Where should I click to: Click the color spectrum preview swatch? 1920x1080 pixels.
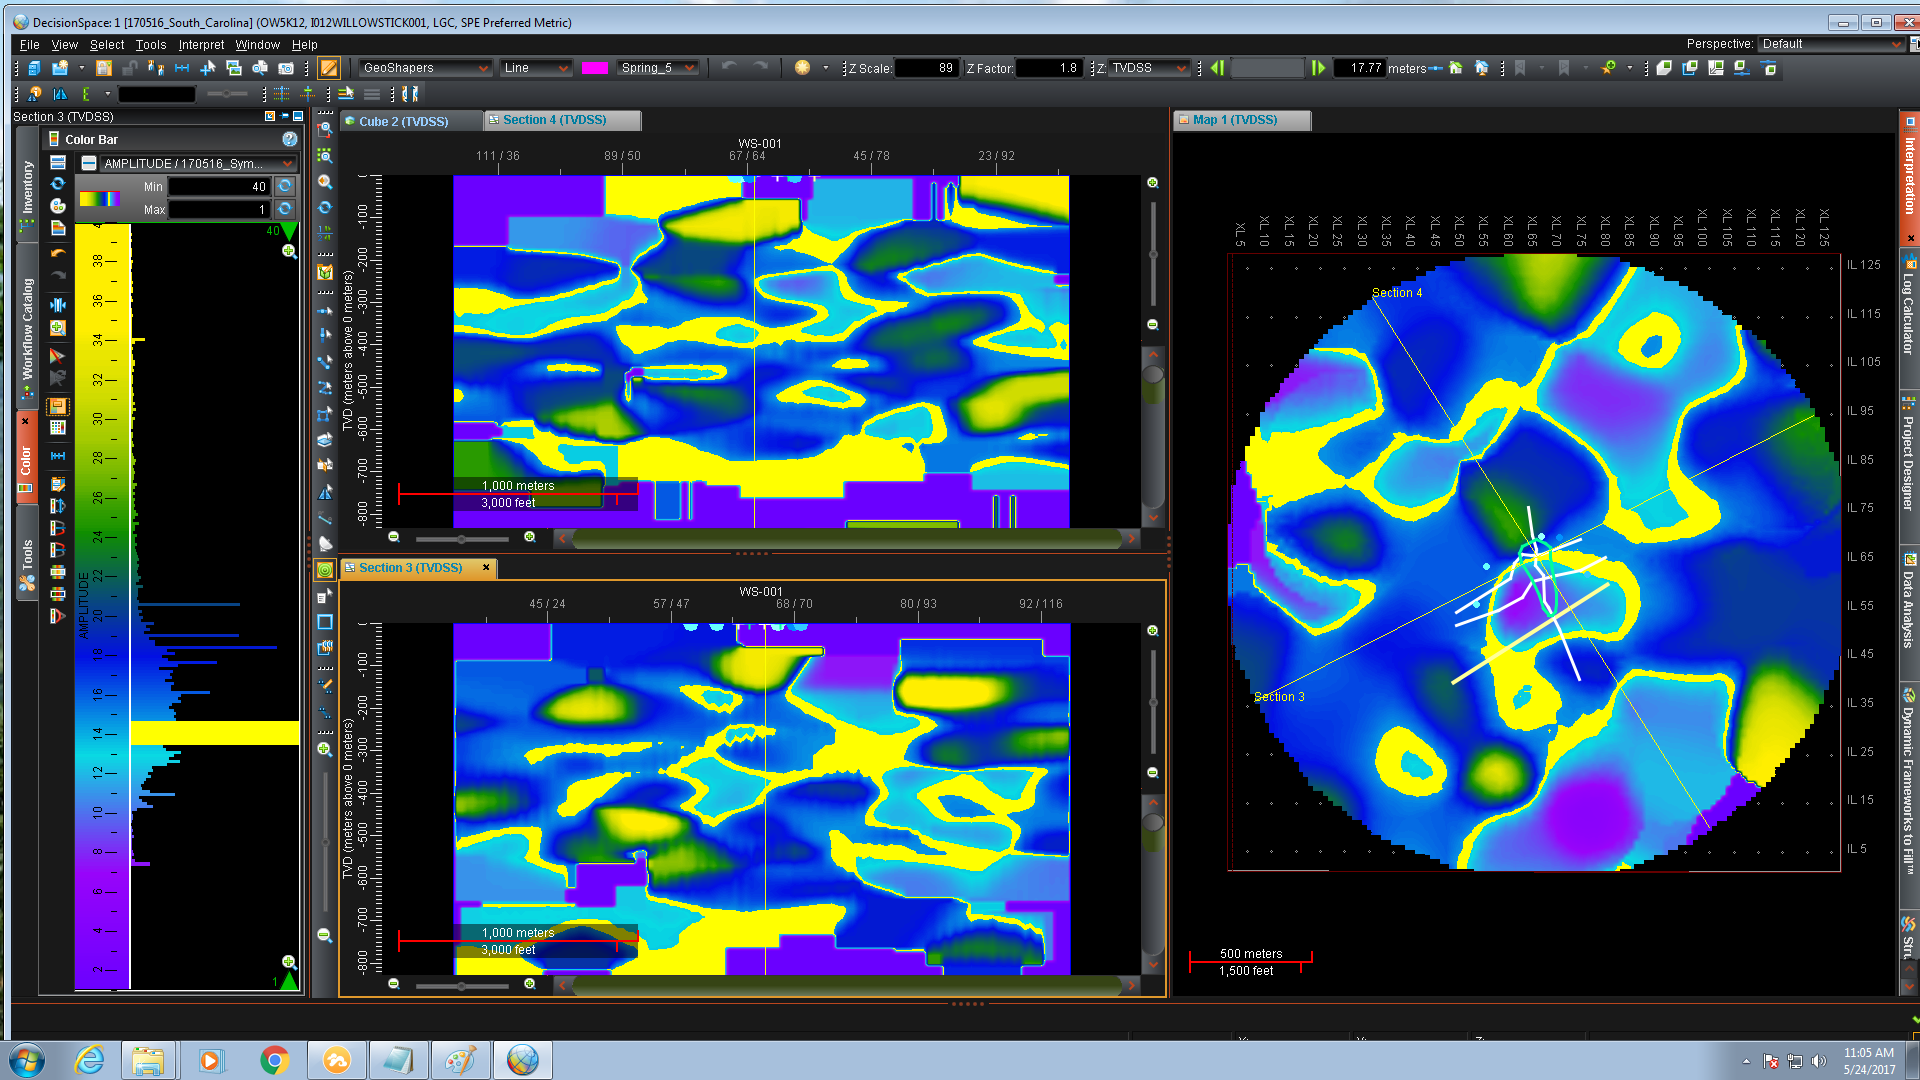(99, 198)
